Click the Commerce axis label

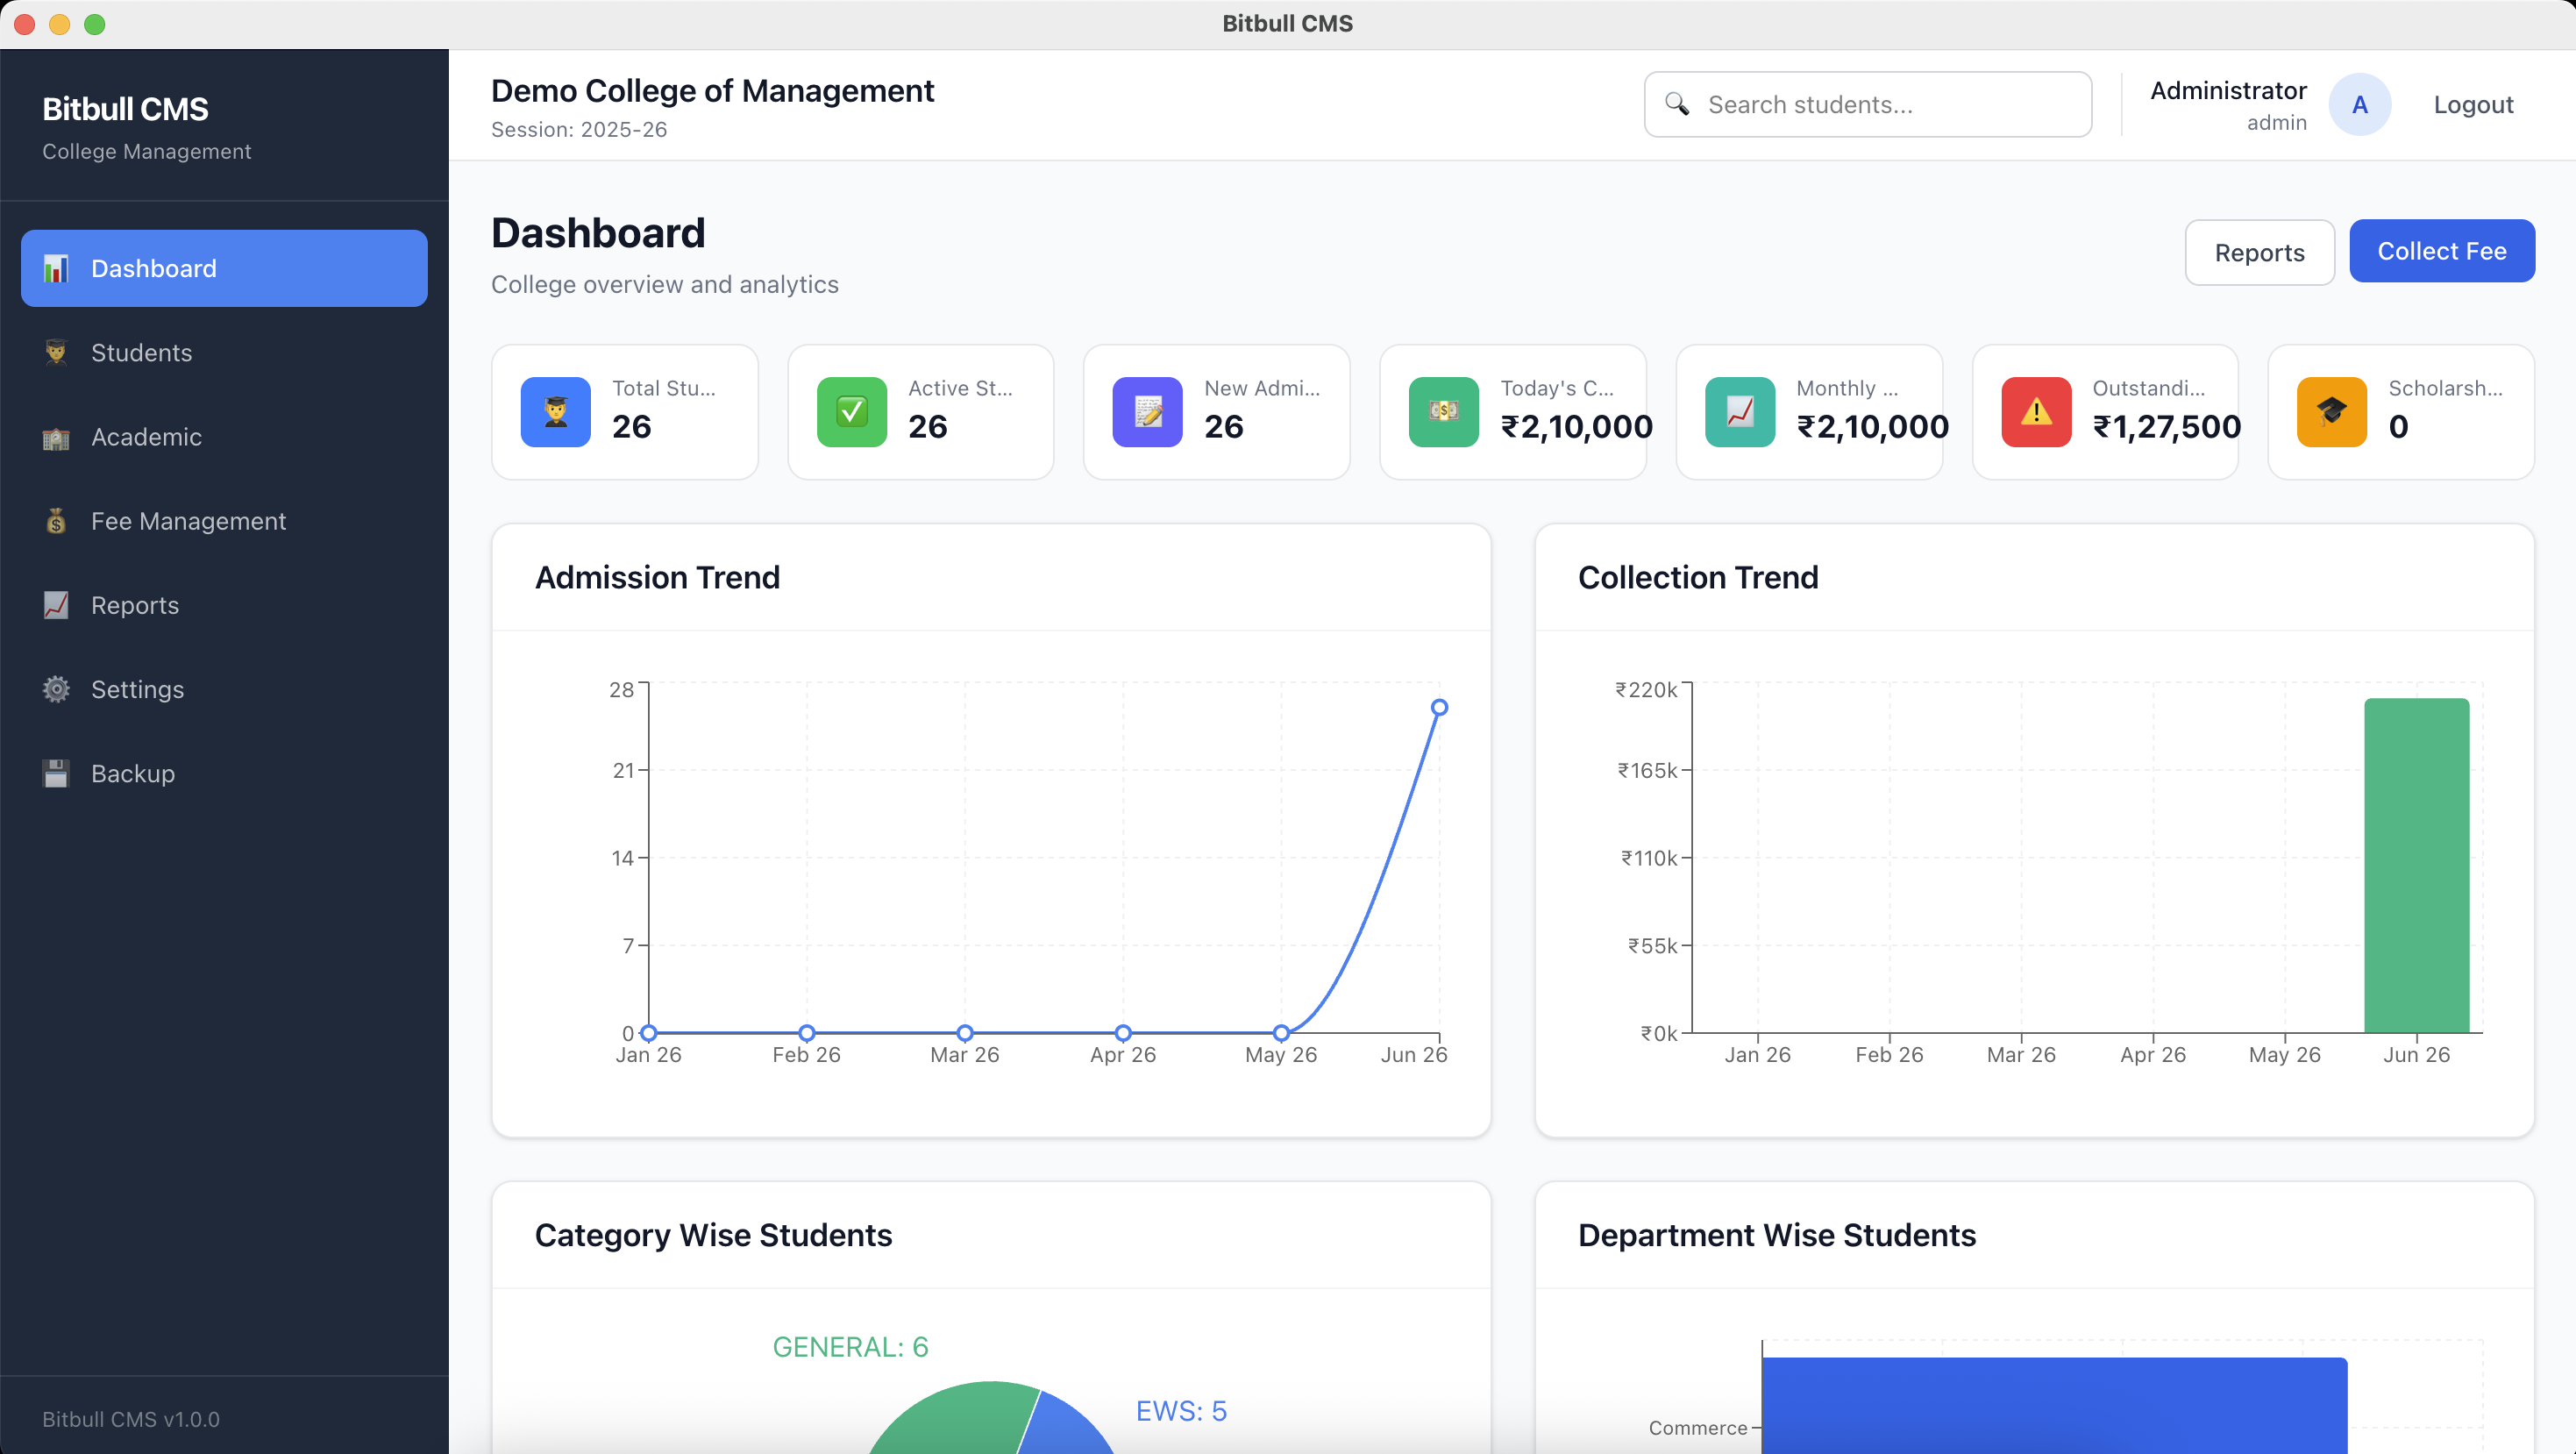[1698, 1428]
